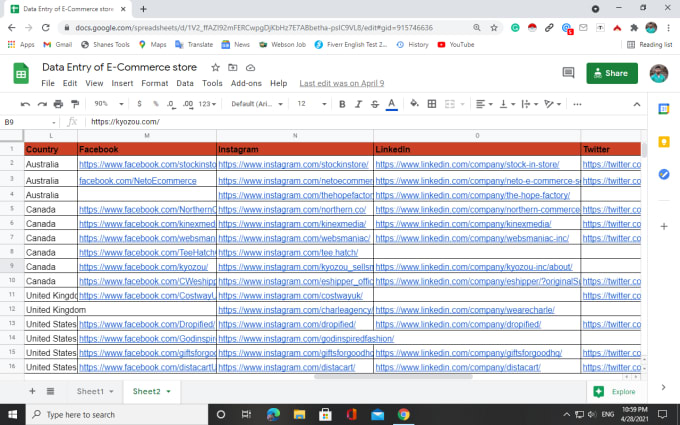
Task: Click the Explore button
Action: (x=616, y=392)
